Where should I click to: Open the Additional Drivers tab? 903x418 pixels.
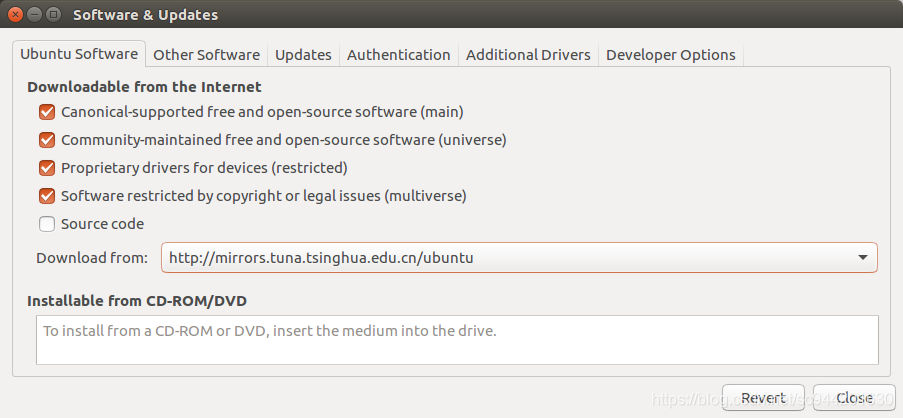[528, 55]
